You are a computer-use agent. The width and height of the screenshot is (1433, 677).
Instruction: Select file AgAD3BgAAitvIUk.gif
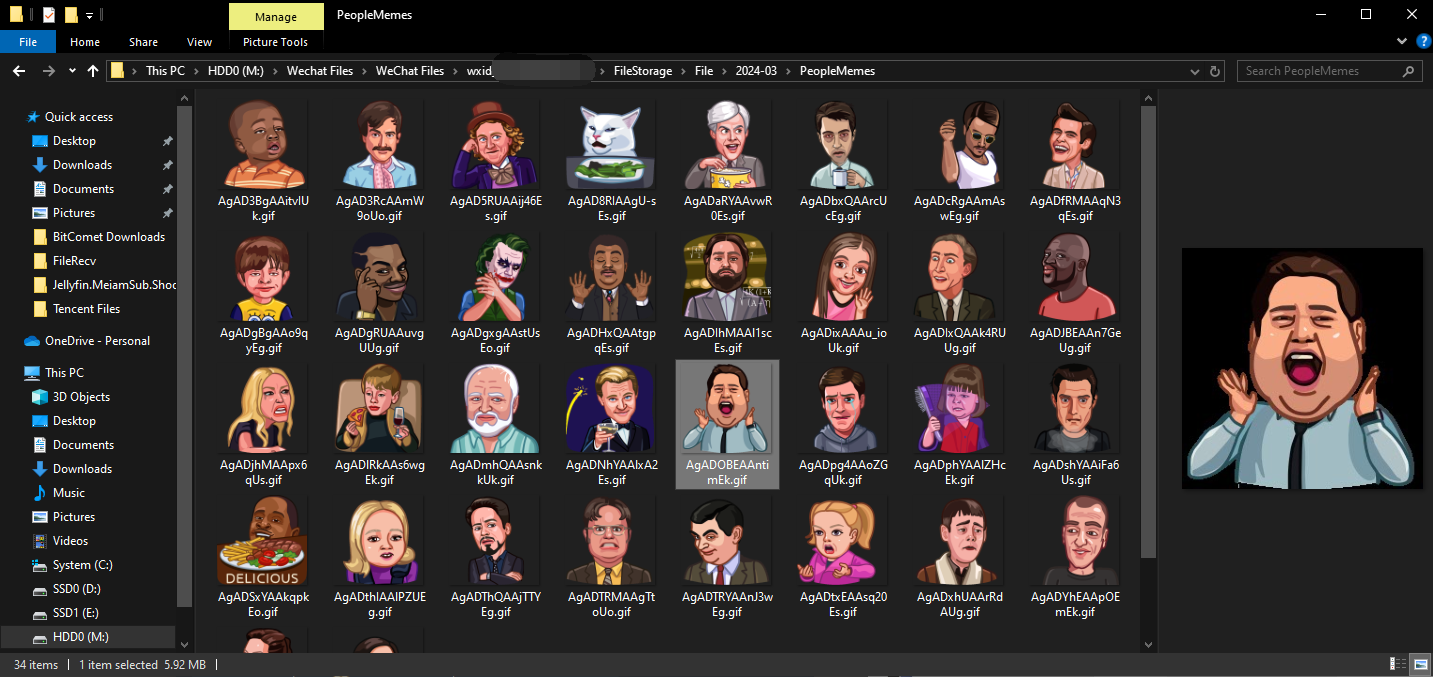coord(263,160)
